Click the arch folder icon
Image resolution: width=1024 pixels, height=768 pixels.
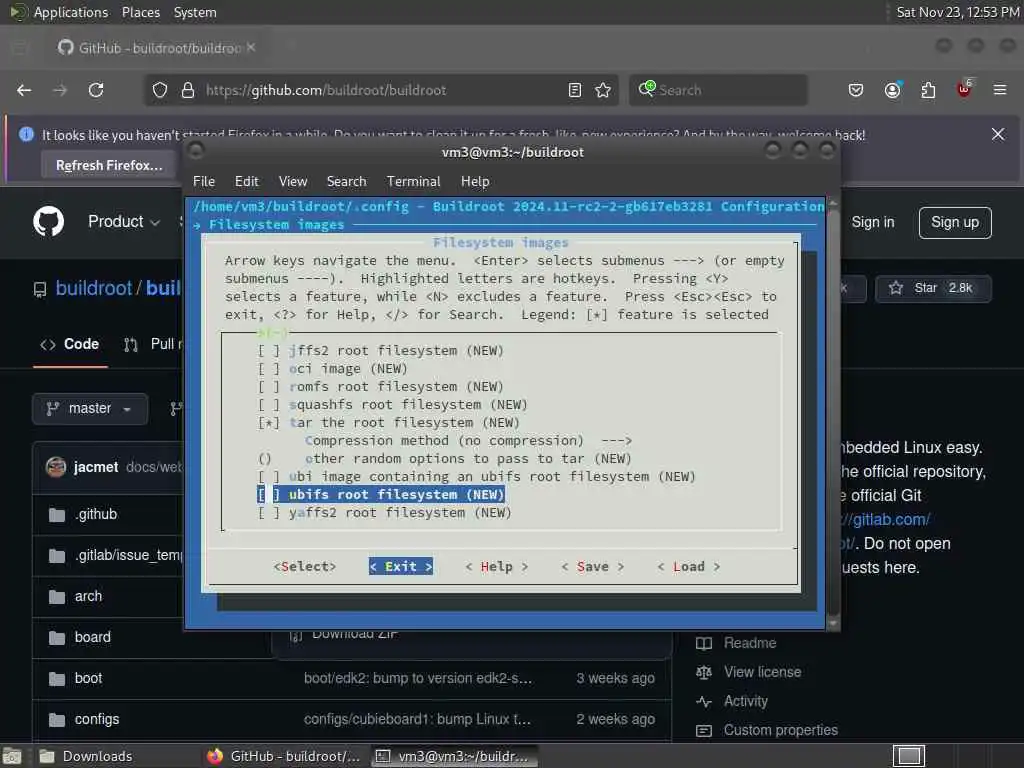click(x=57, y=597)
